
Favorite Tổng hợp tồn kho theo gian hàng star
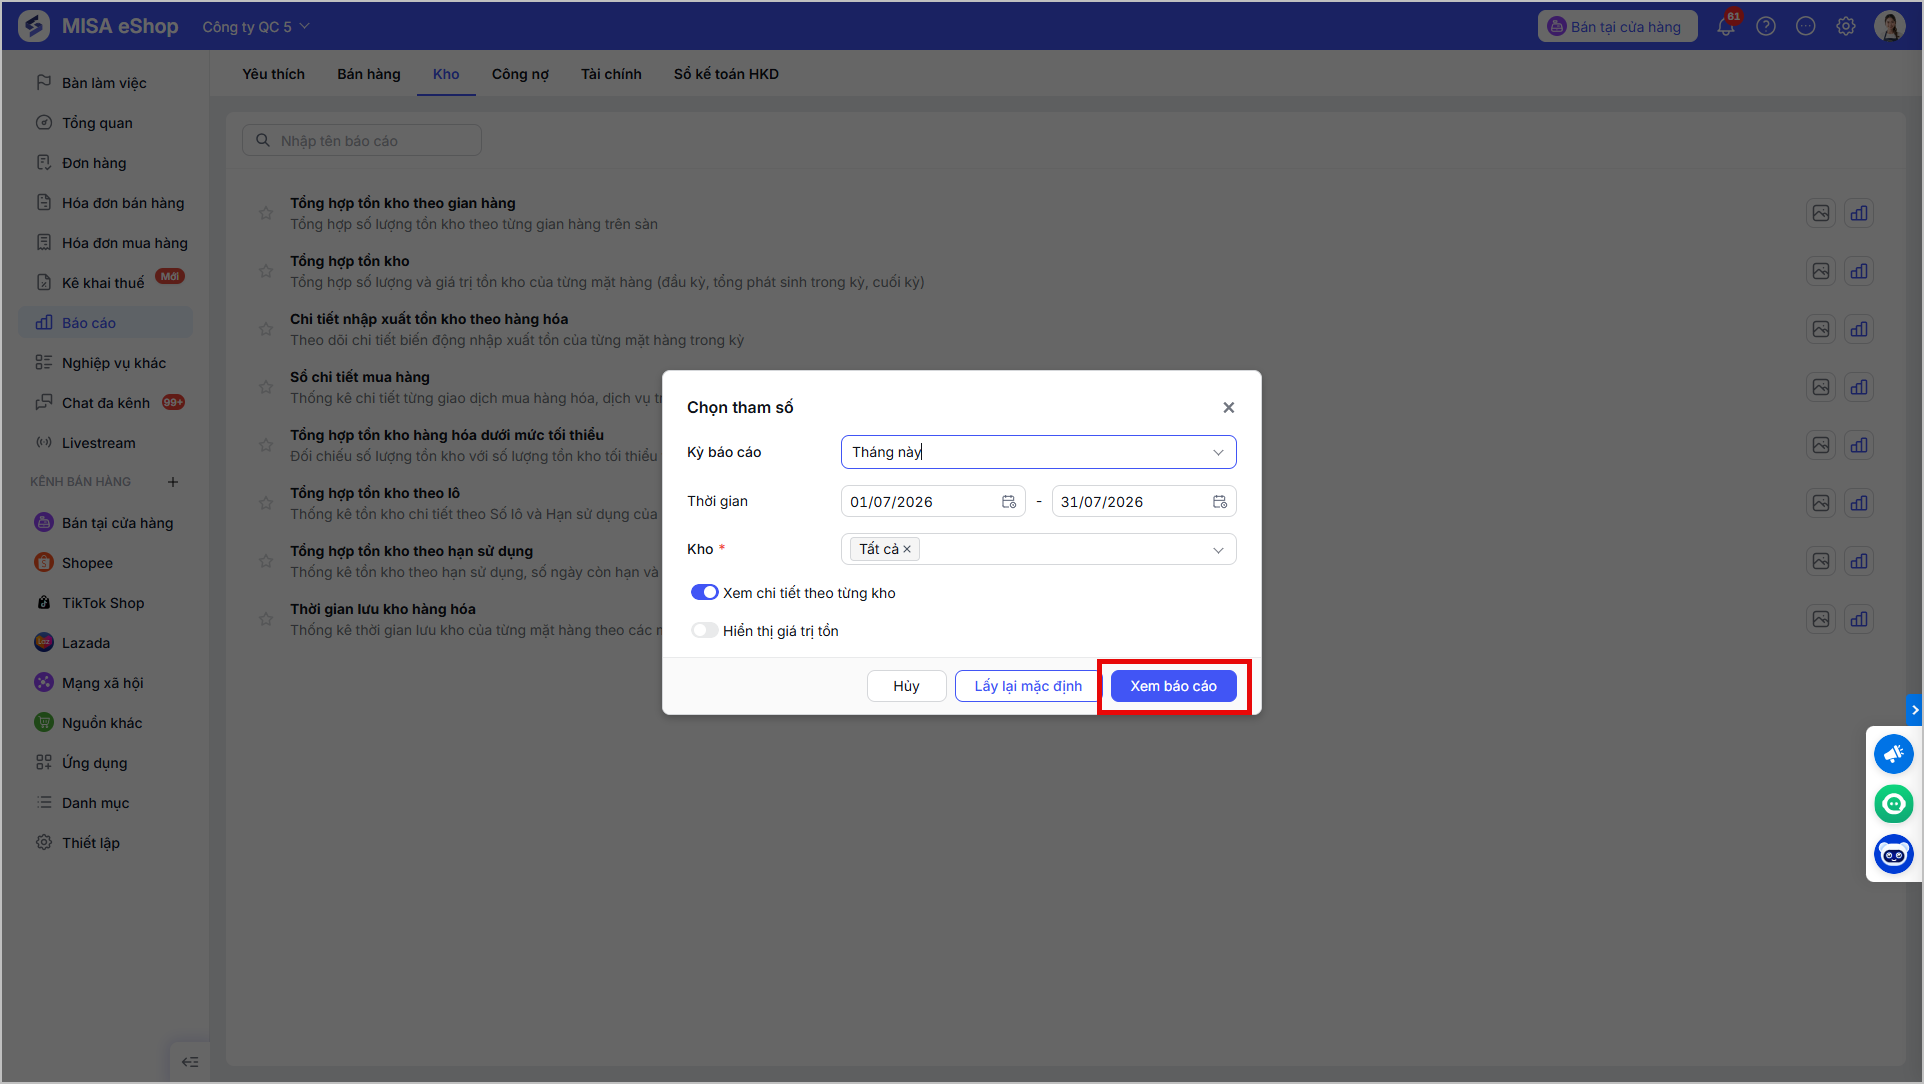(x=266, y=213)
